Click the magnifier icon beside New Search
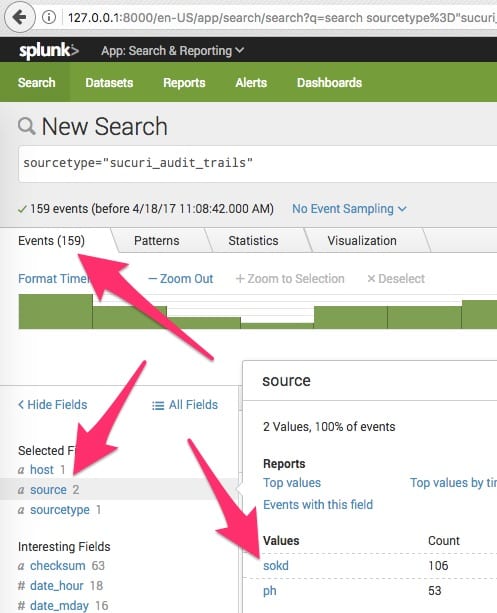The image size is (497, 613). pyautogui.click(x=27, y=127)
